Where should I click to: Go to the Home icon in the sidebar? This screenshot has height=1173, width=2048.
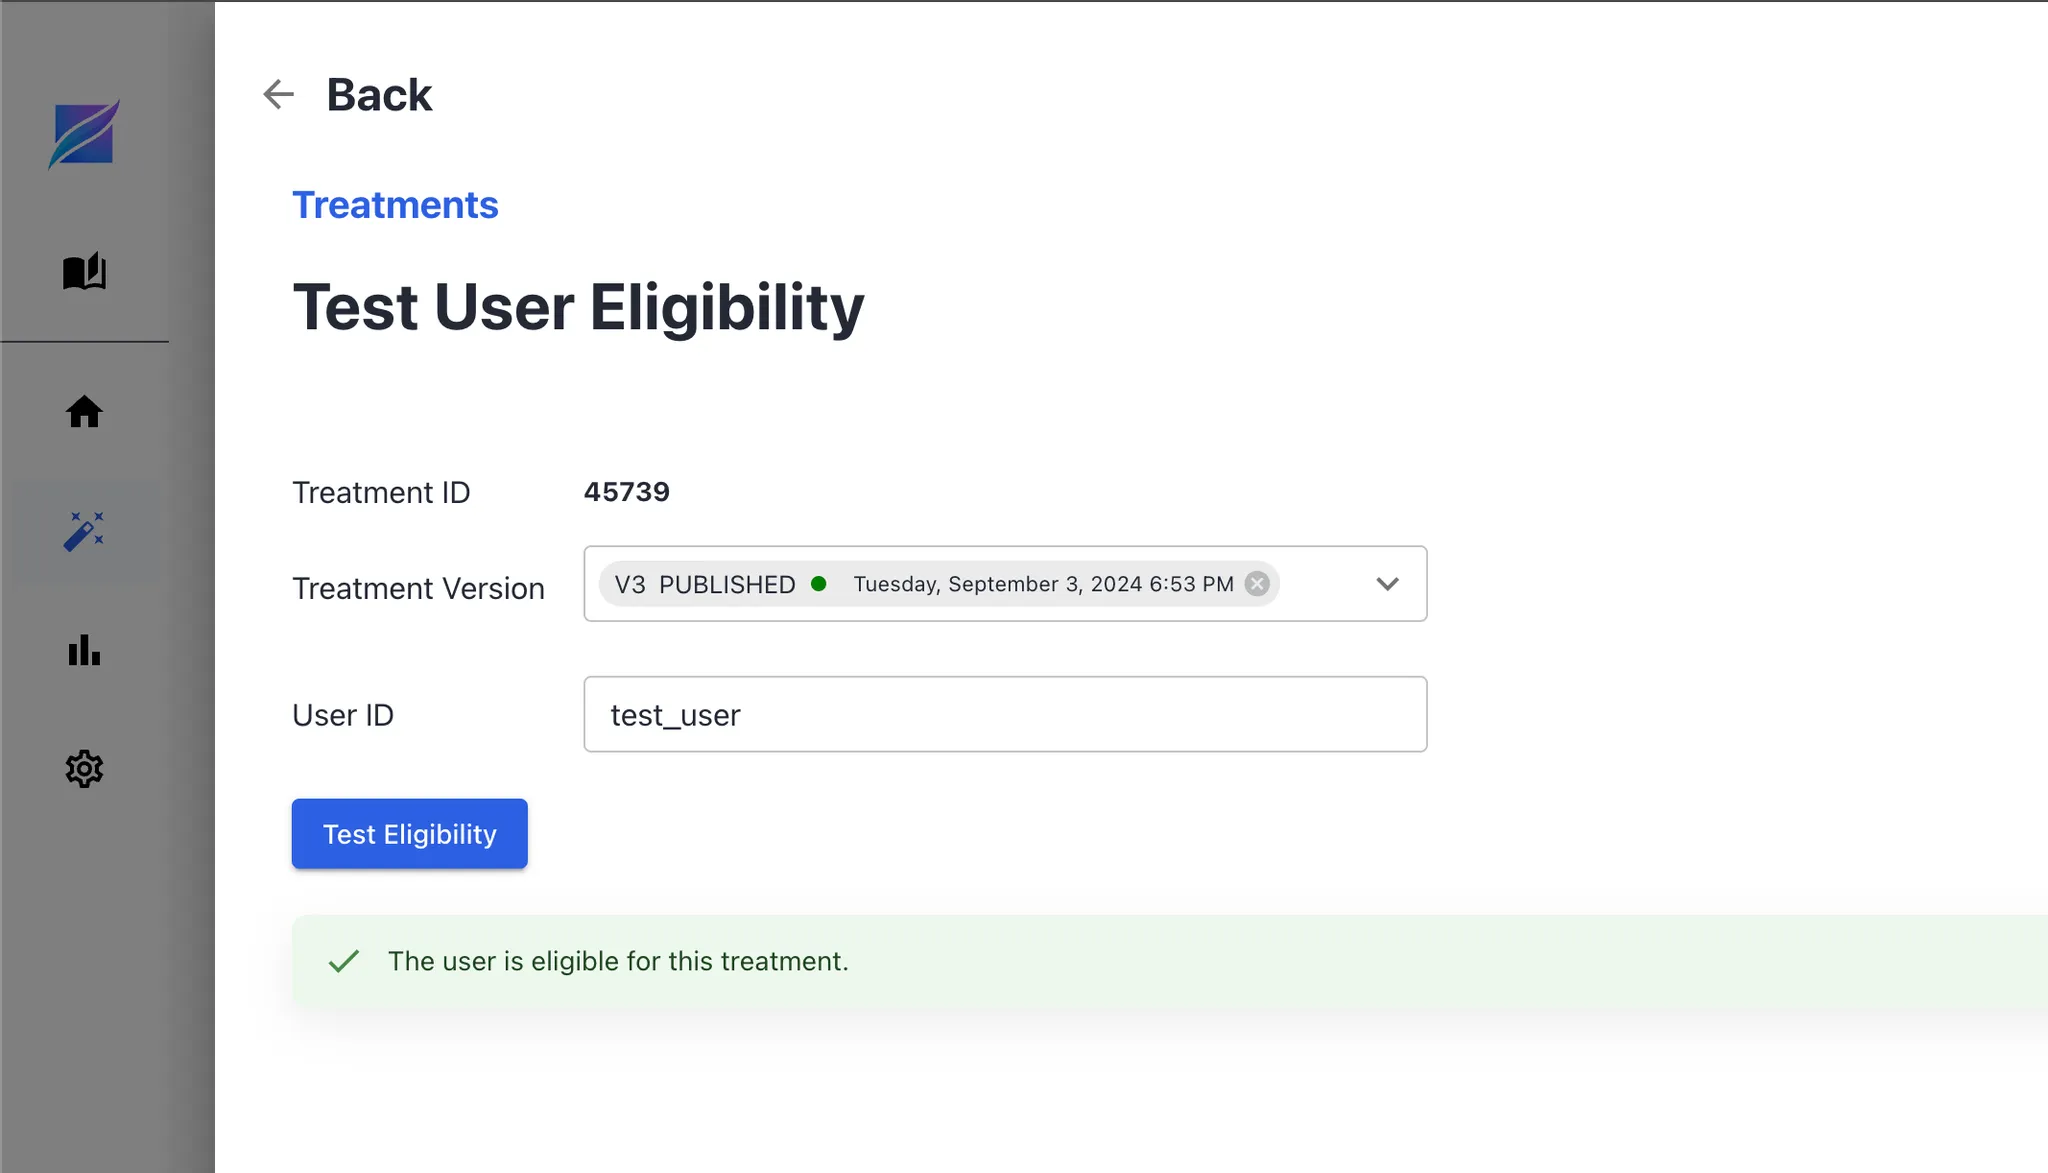[84, 411]
